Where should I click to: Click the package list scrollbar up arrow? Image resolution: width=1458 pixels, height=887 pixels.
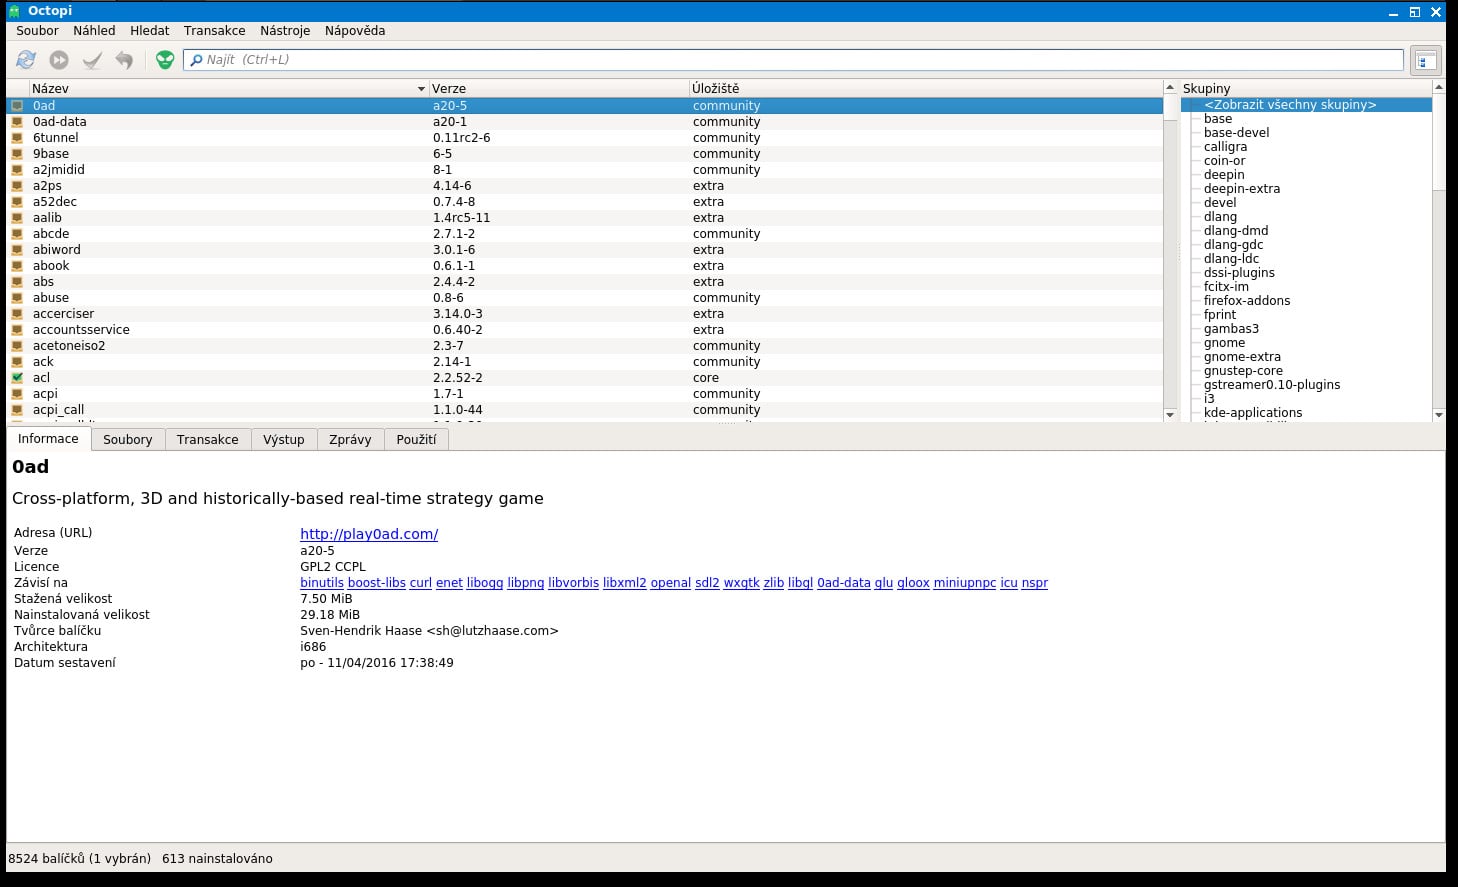tap(1170, 88)
